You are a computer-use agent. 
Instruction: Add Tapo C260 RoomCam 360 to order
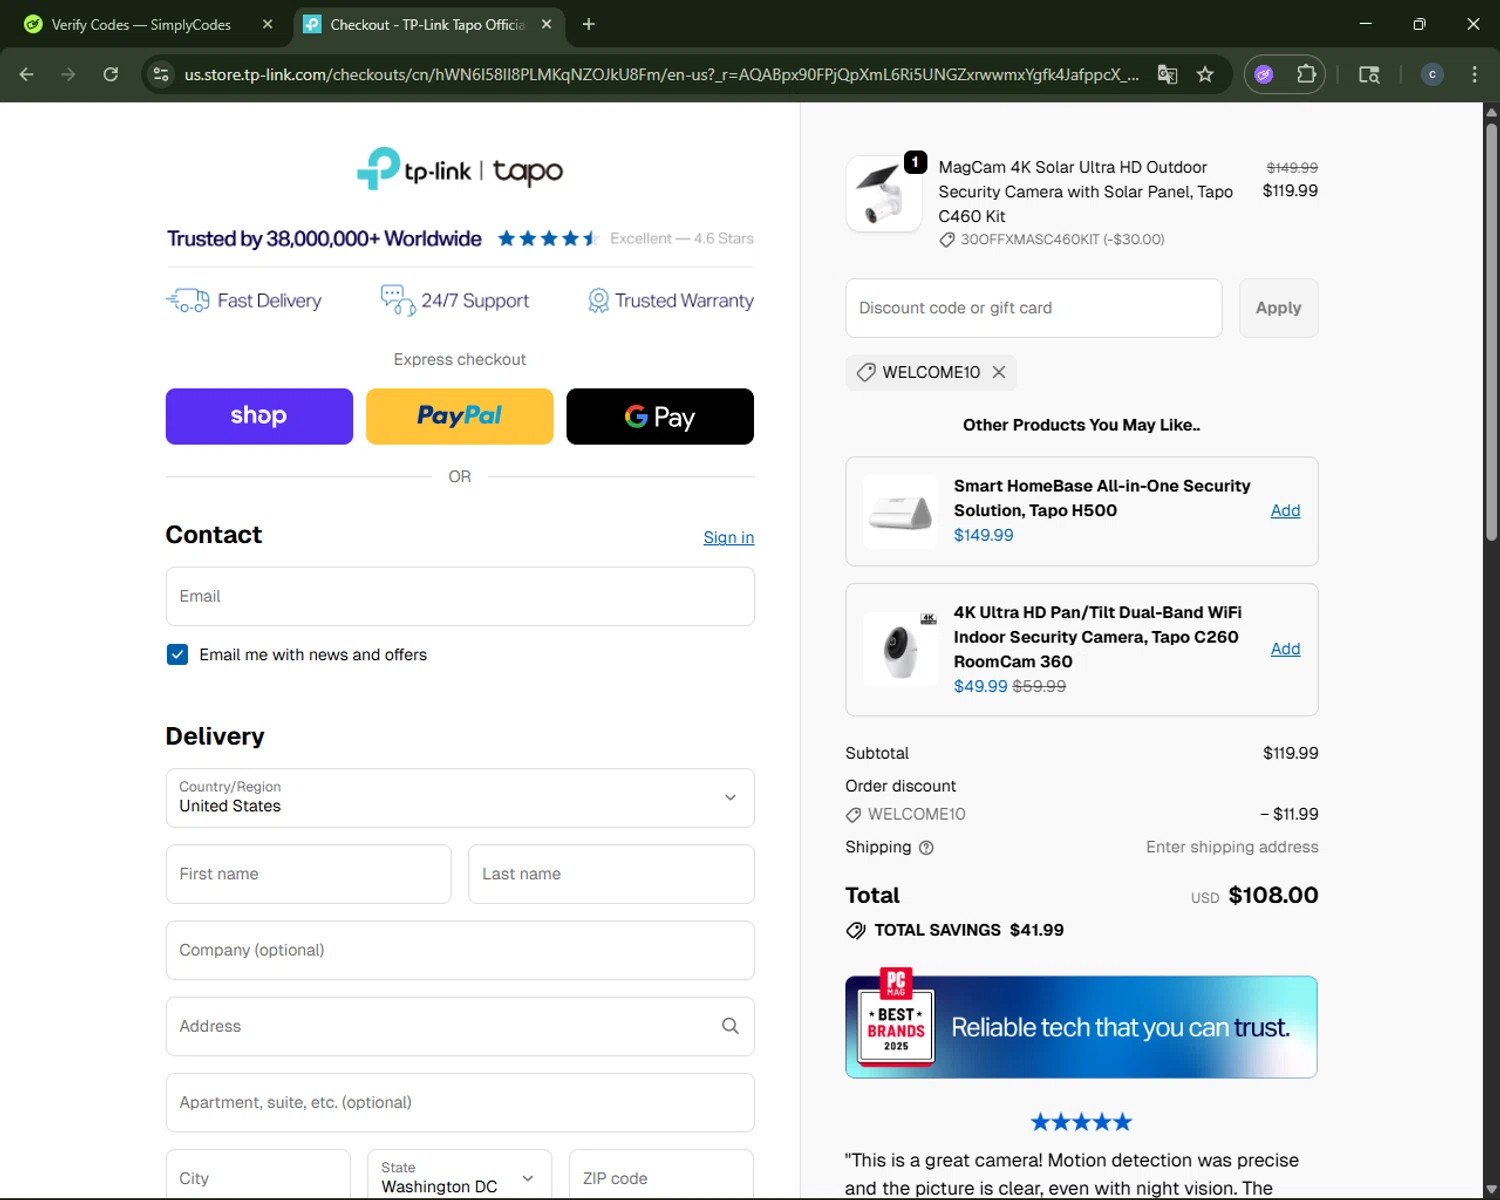(1285, 649)
